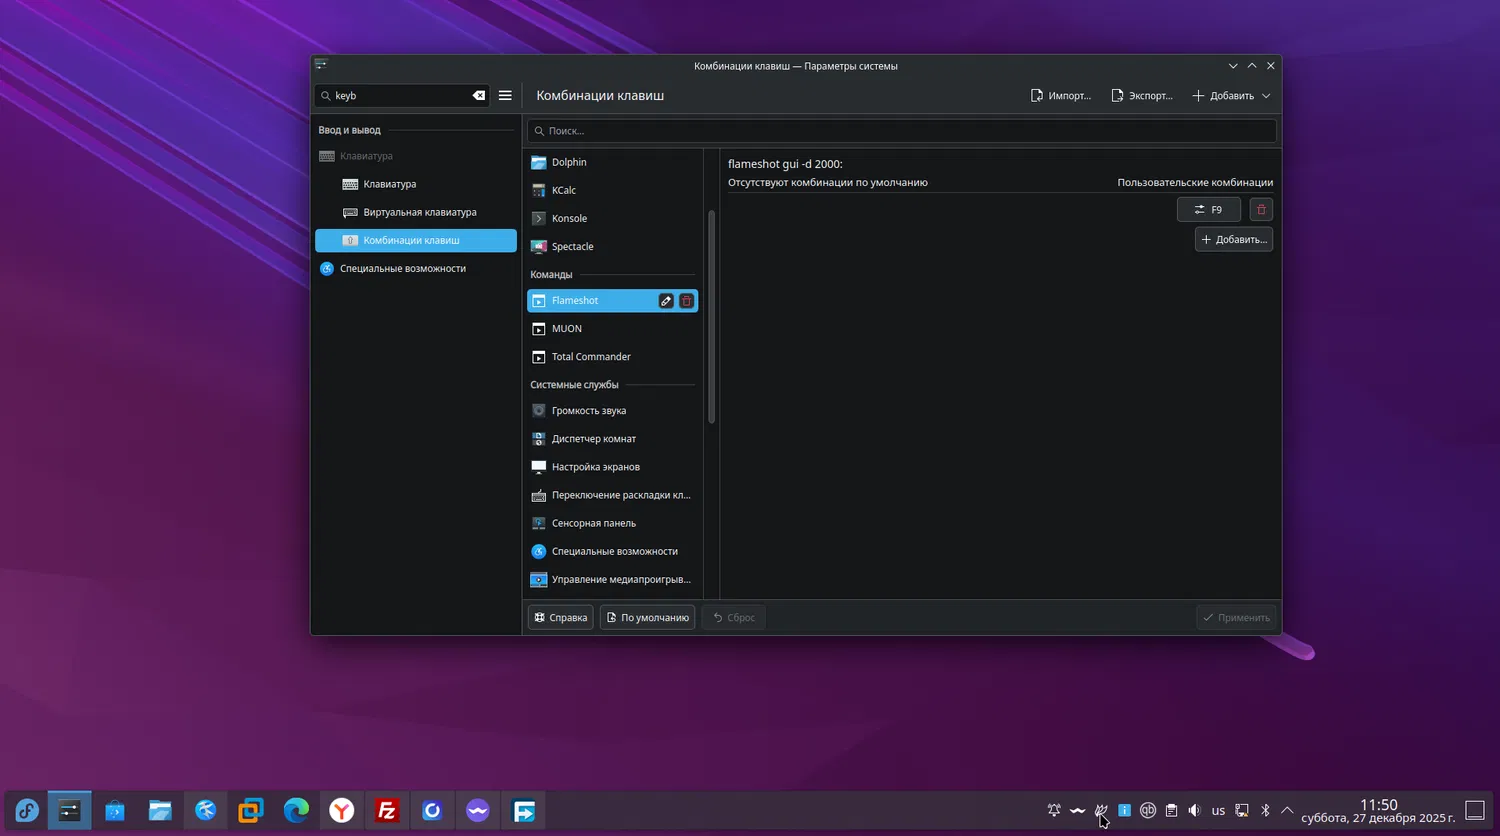
Task: Clear the keyb text in sidebar search
Action: pos(479,96)
